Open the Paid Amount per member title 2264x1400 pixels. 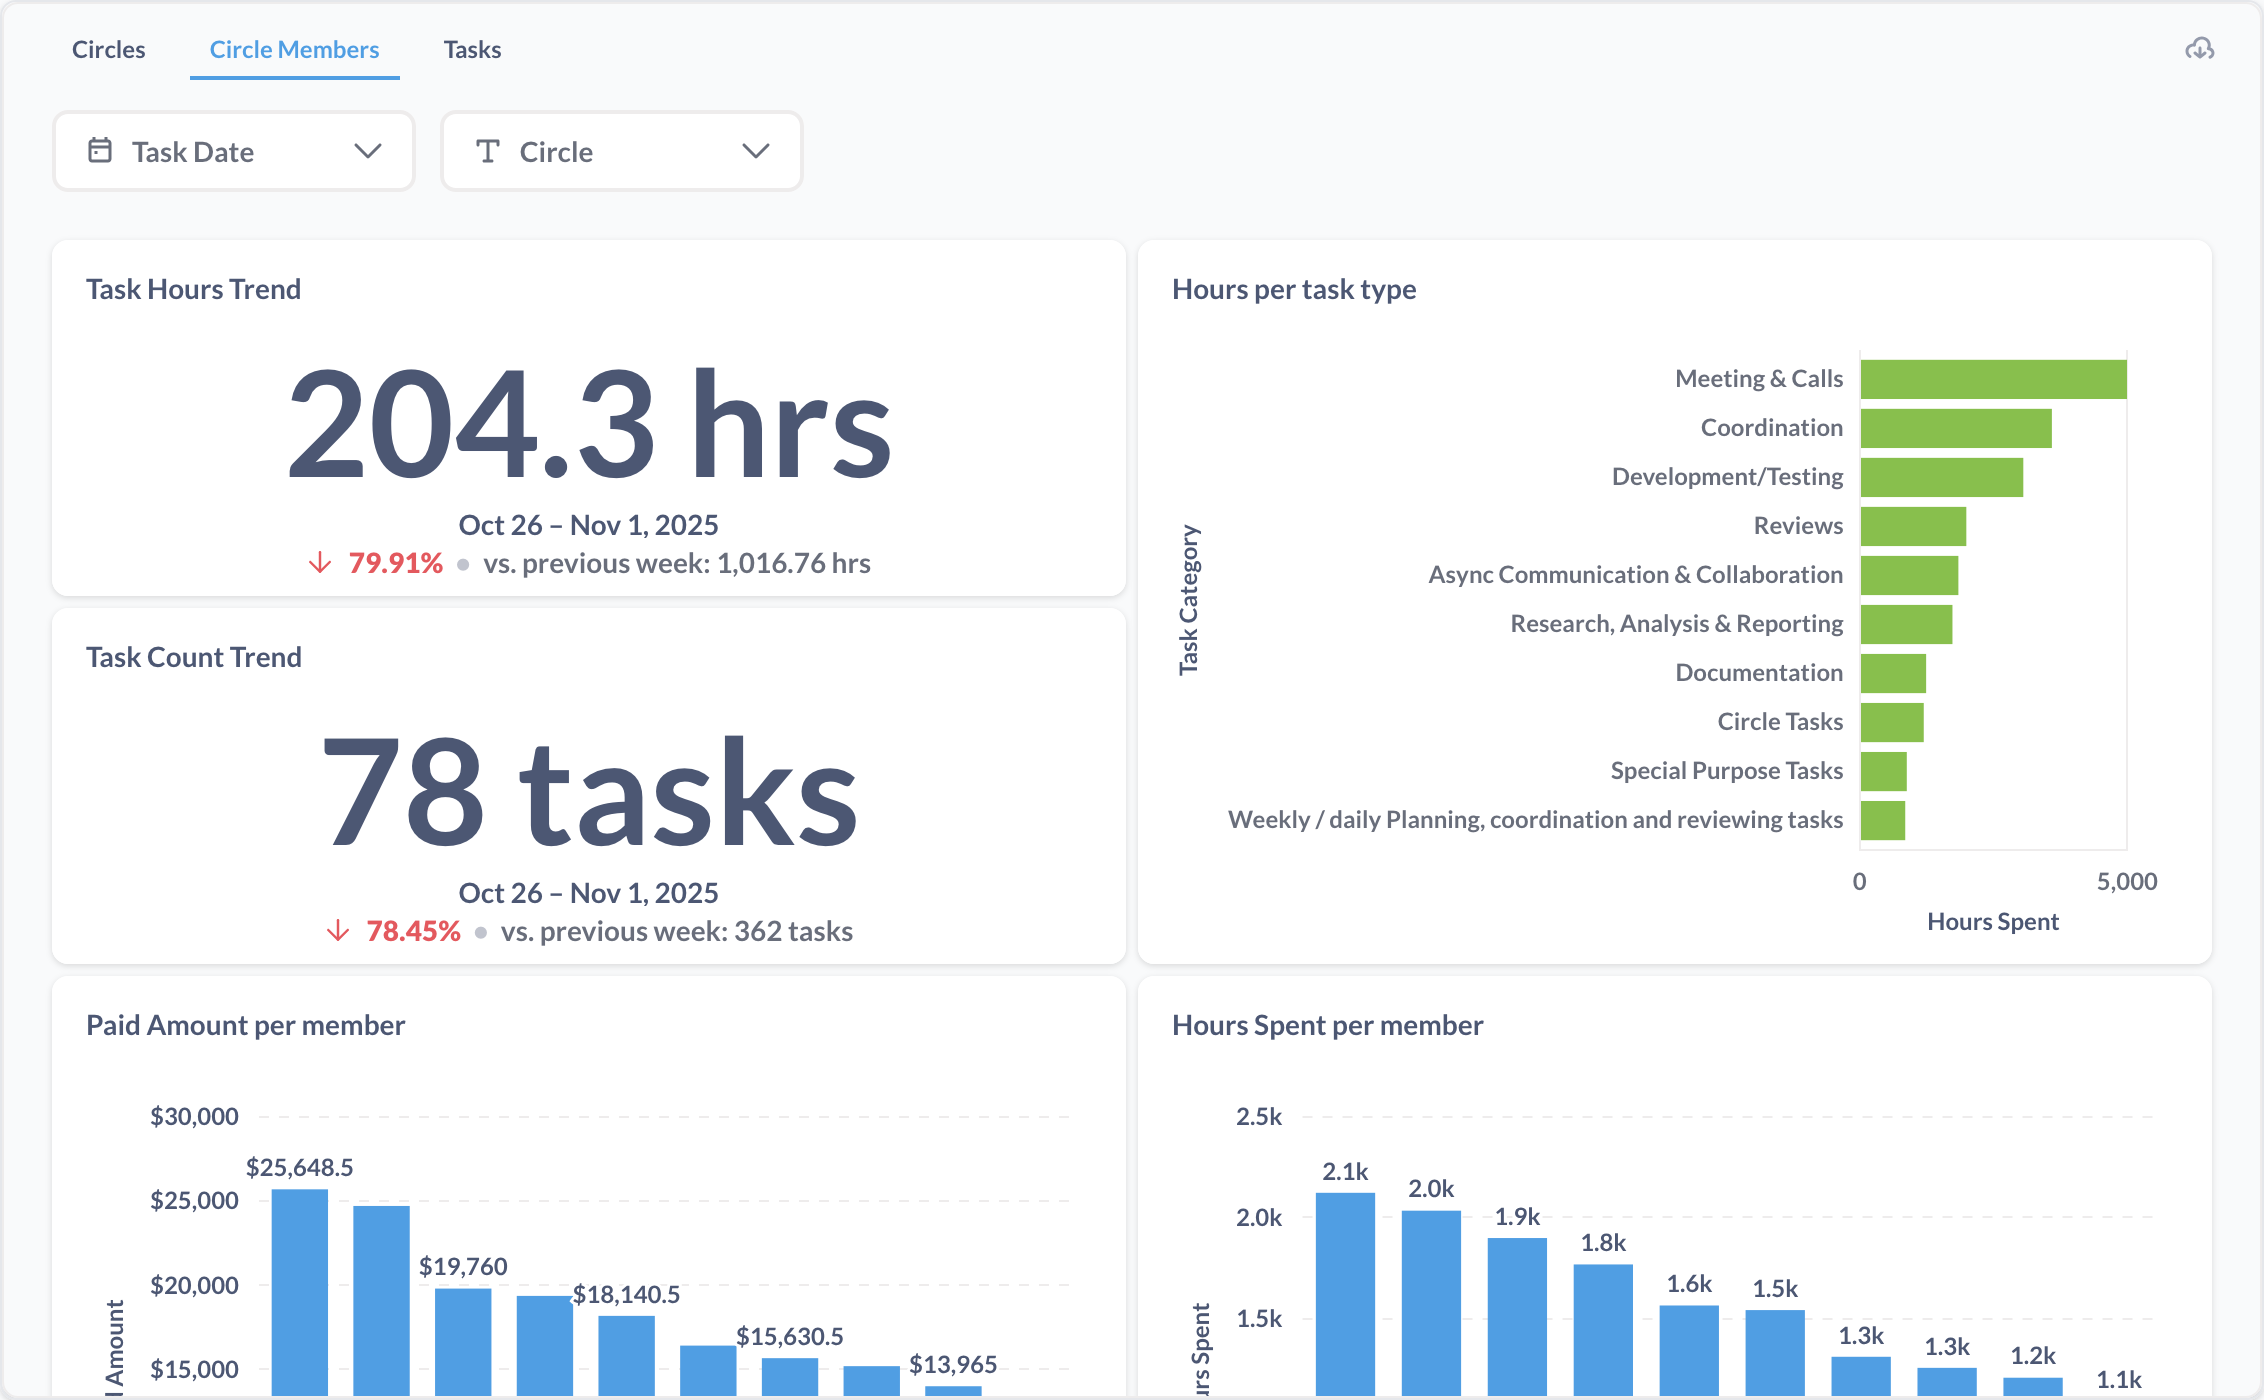coord(245,1025)
